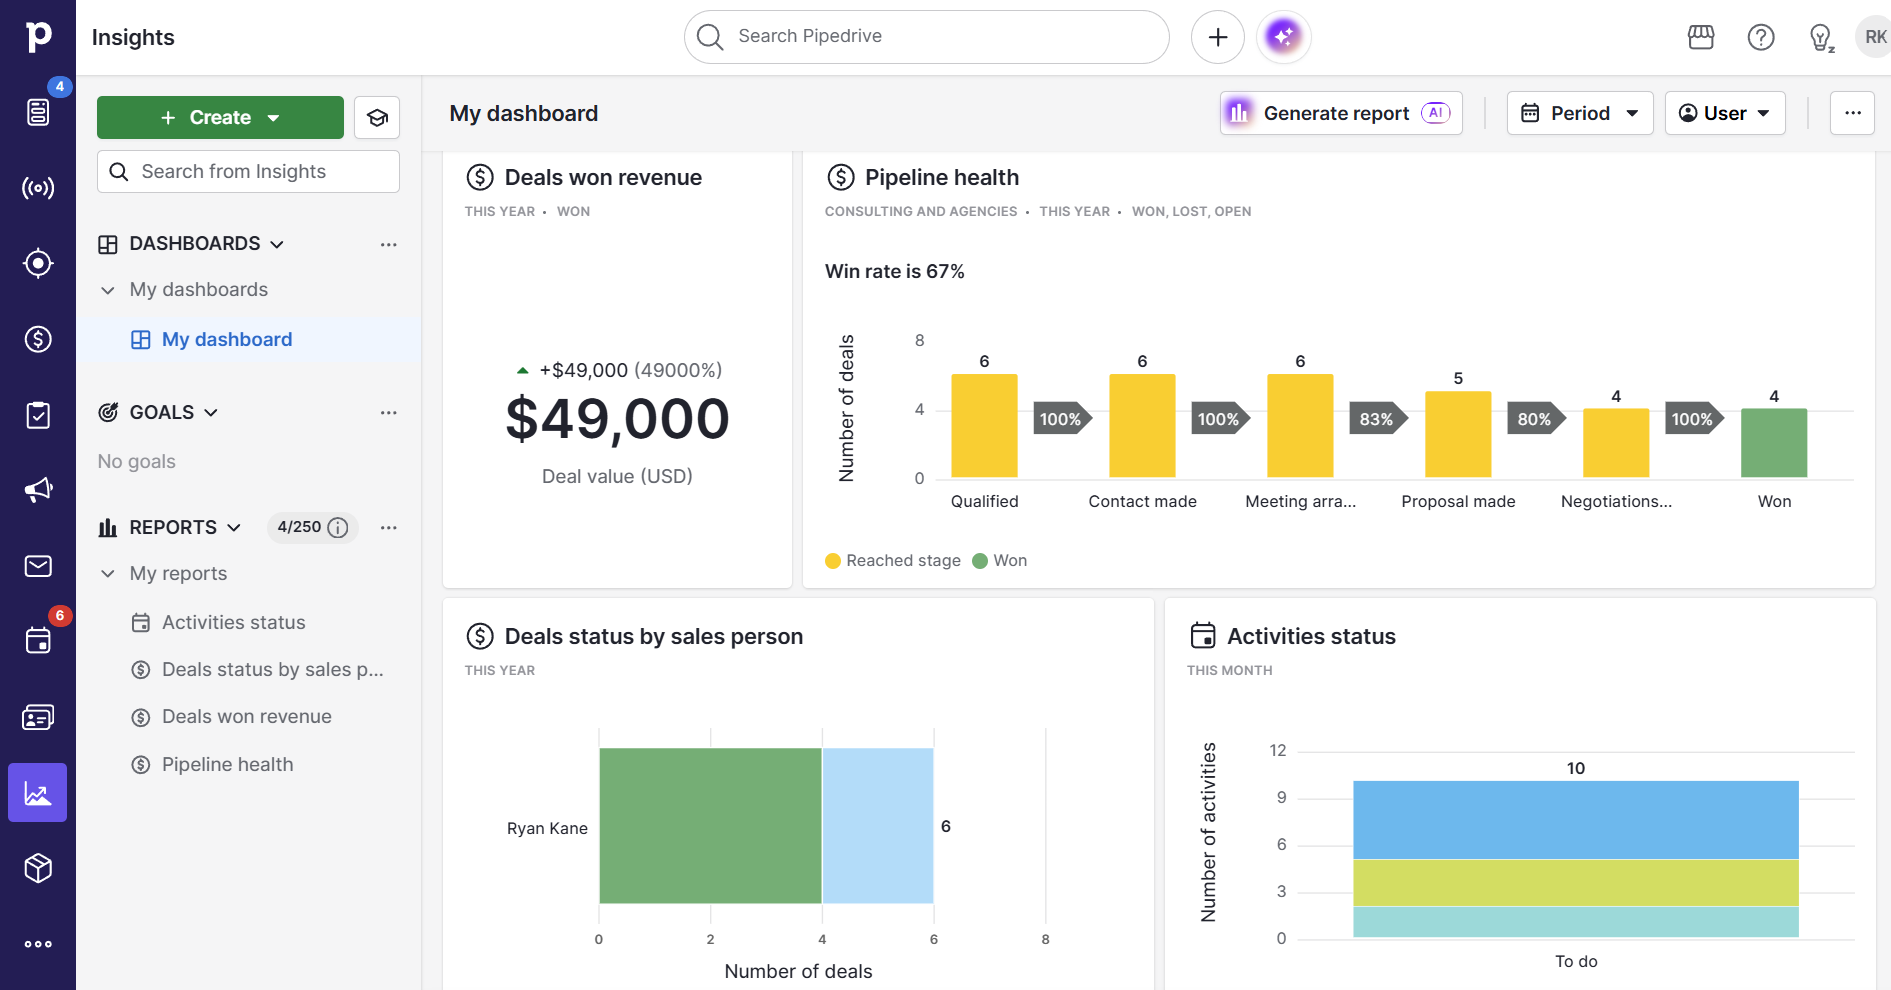Collapse the My reports section

(x=107, y=573)
